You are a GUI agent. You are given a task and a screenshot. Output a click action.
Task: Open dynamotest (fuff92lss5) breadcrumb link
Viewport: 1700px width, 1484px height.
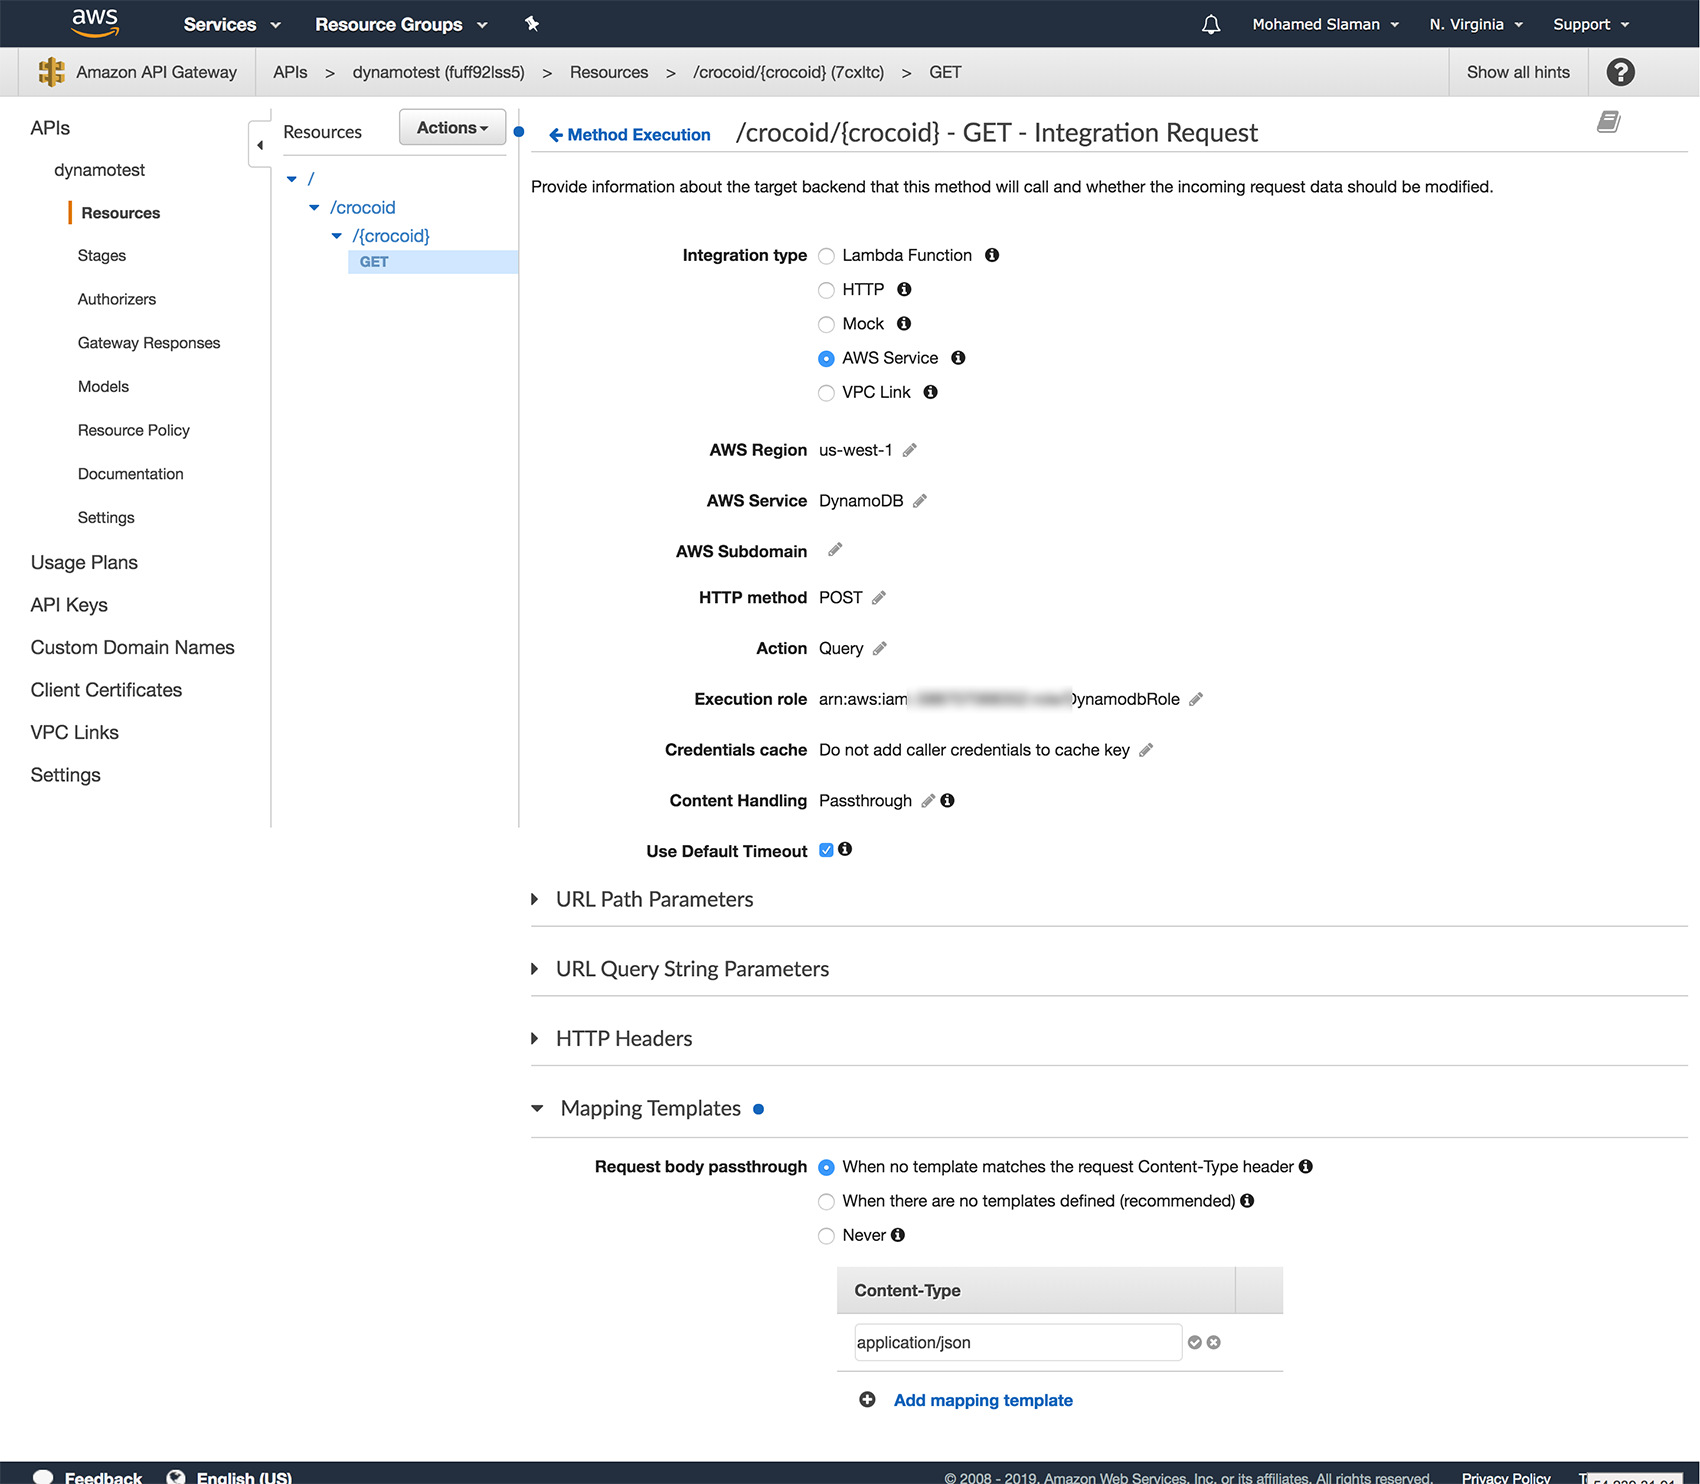point(438,72)
